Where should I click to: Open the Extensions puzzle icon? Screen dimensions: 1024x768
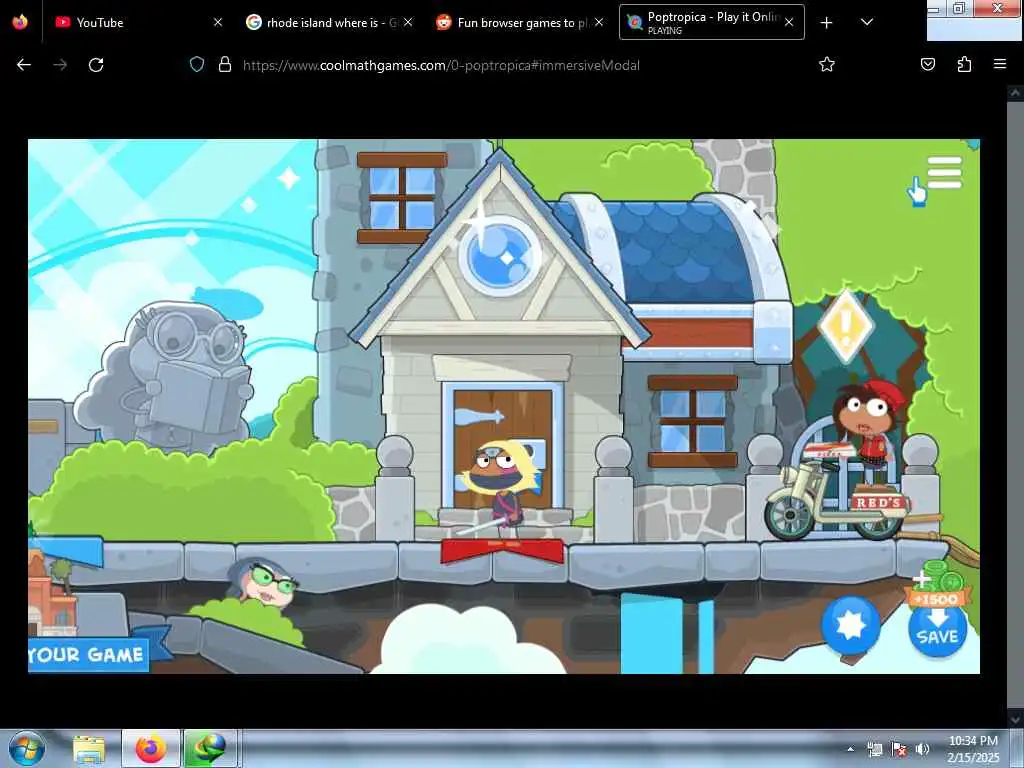click(x=964, y=65)
